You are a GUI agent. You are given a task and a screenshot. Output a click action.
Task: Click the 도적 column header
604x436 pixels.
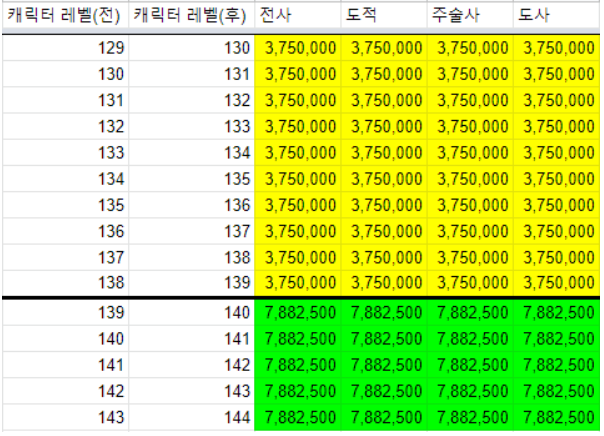[x=384, y=16]
